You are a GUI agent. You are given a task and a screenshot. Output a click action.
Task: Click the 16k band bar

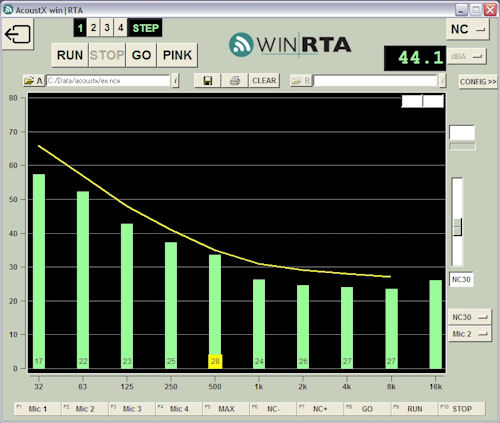click(x=436, y=324)
